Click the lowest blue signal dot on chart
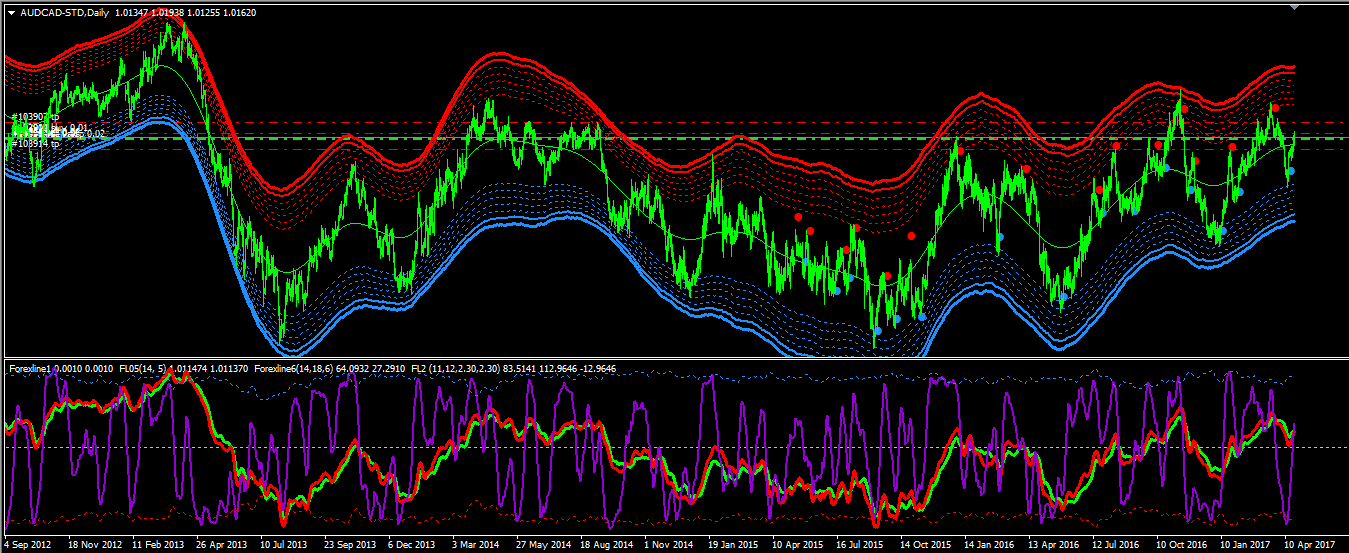 click(877, 331)
